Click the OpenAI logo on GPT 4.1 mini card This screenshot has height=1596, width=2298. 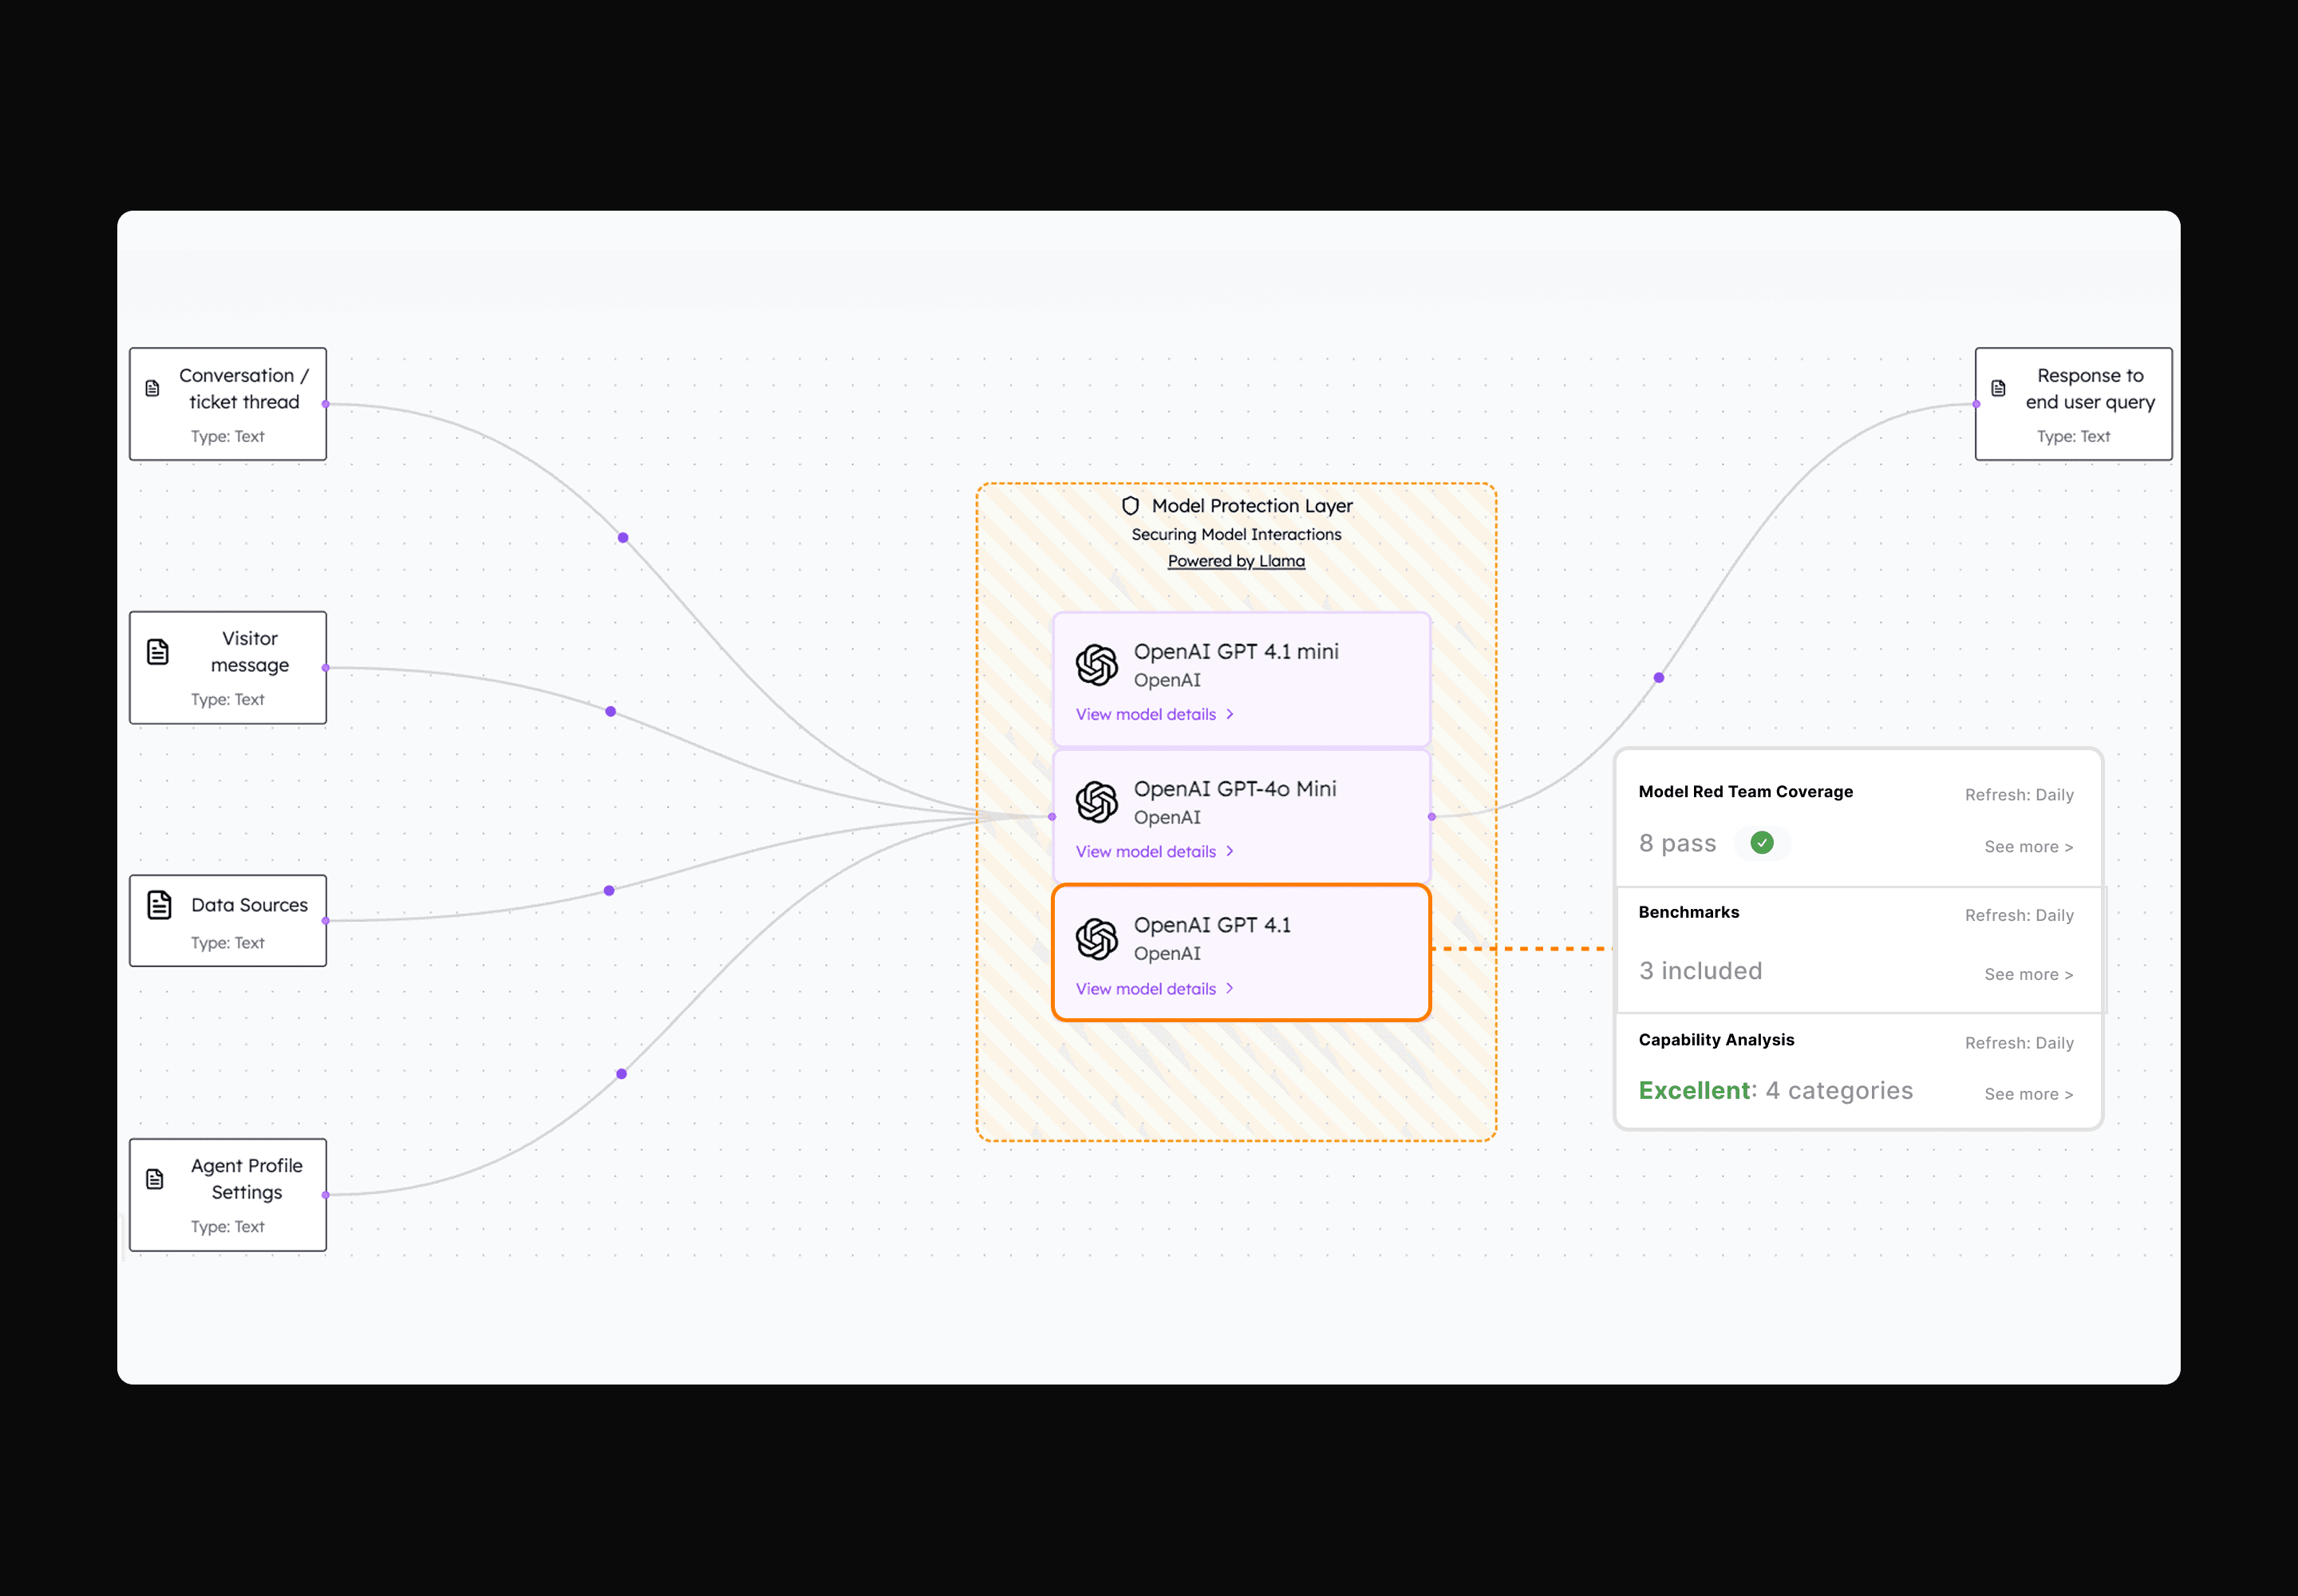click(1096, 665)
